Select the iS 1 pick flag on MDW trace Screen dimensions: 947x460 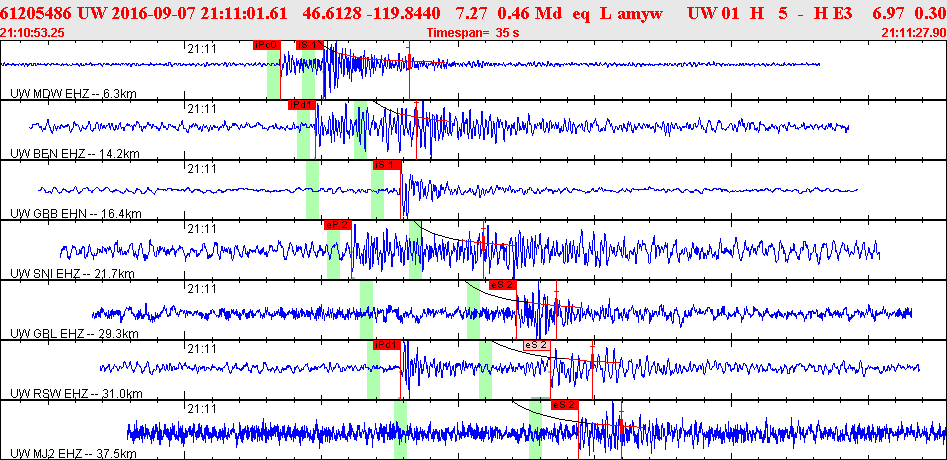click(x=310, y=45)
